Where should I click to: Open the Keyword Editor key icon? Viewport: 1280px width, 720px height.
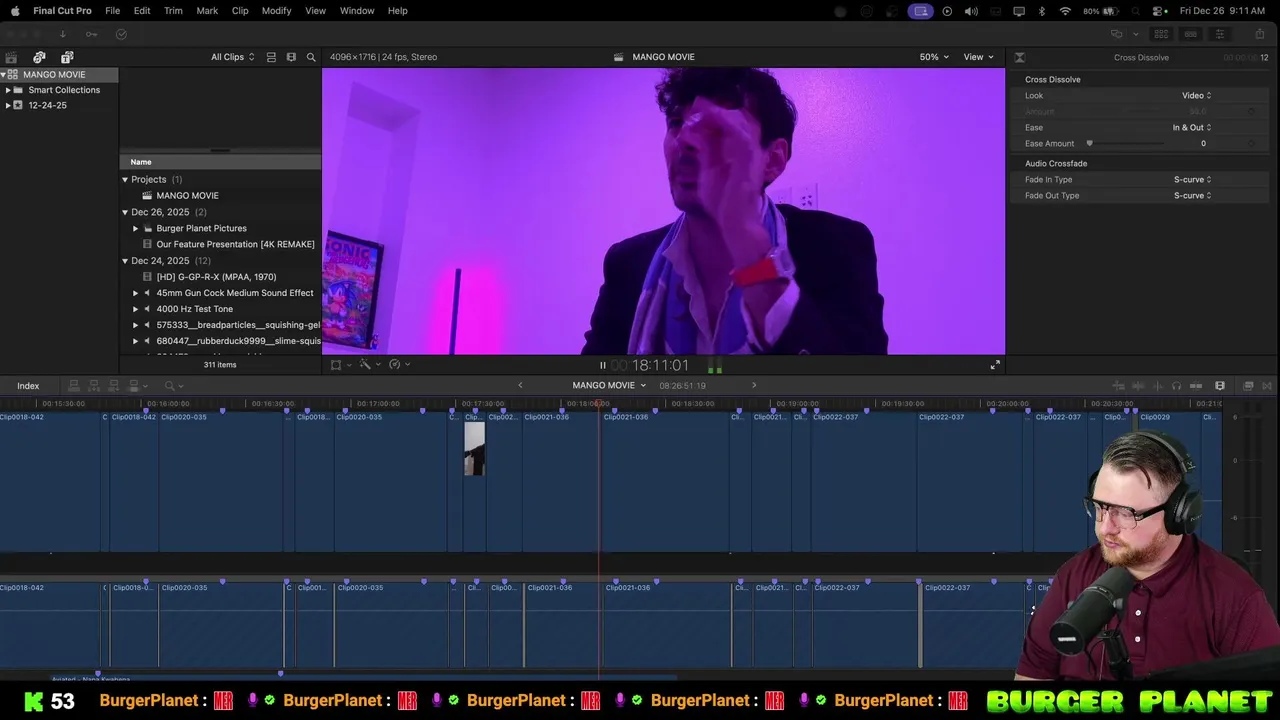(x=91, y=34)
